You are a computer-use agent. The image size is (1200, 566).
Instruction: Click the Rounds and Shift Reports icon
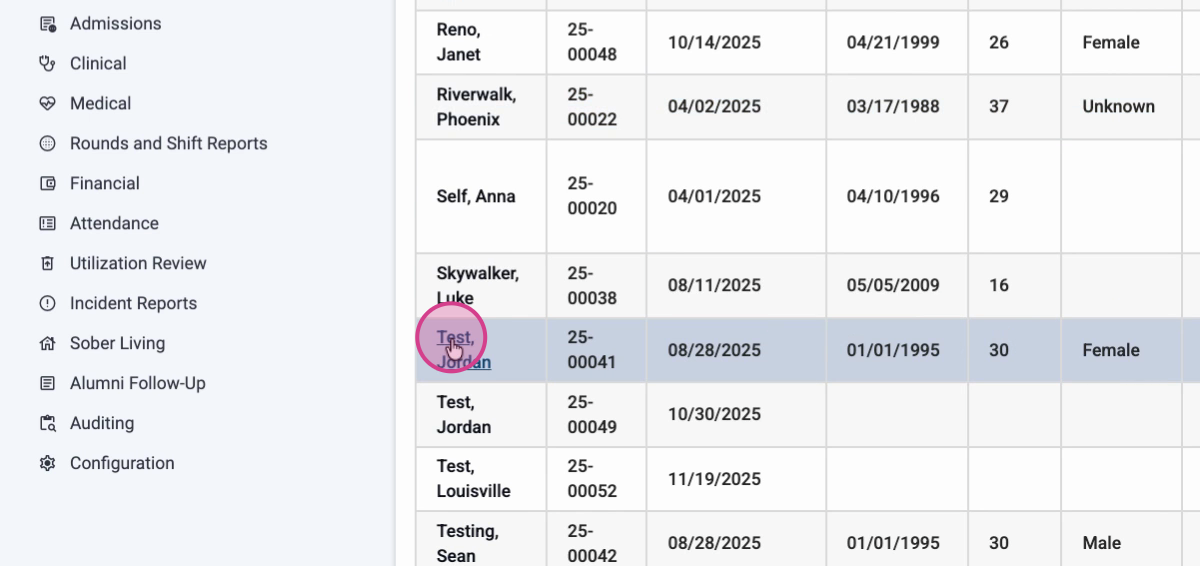(x=47, y=144)
